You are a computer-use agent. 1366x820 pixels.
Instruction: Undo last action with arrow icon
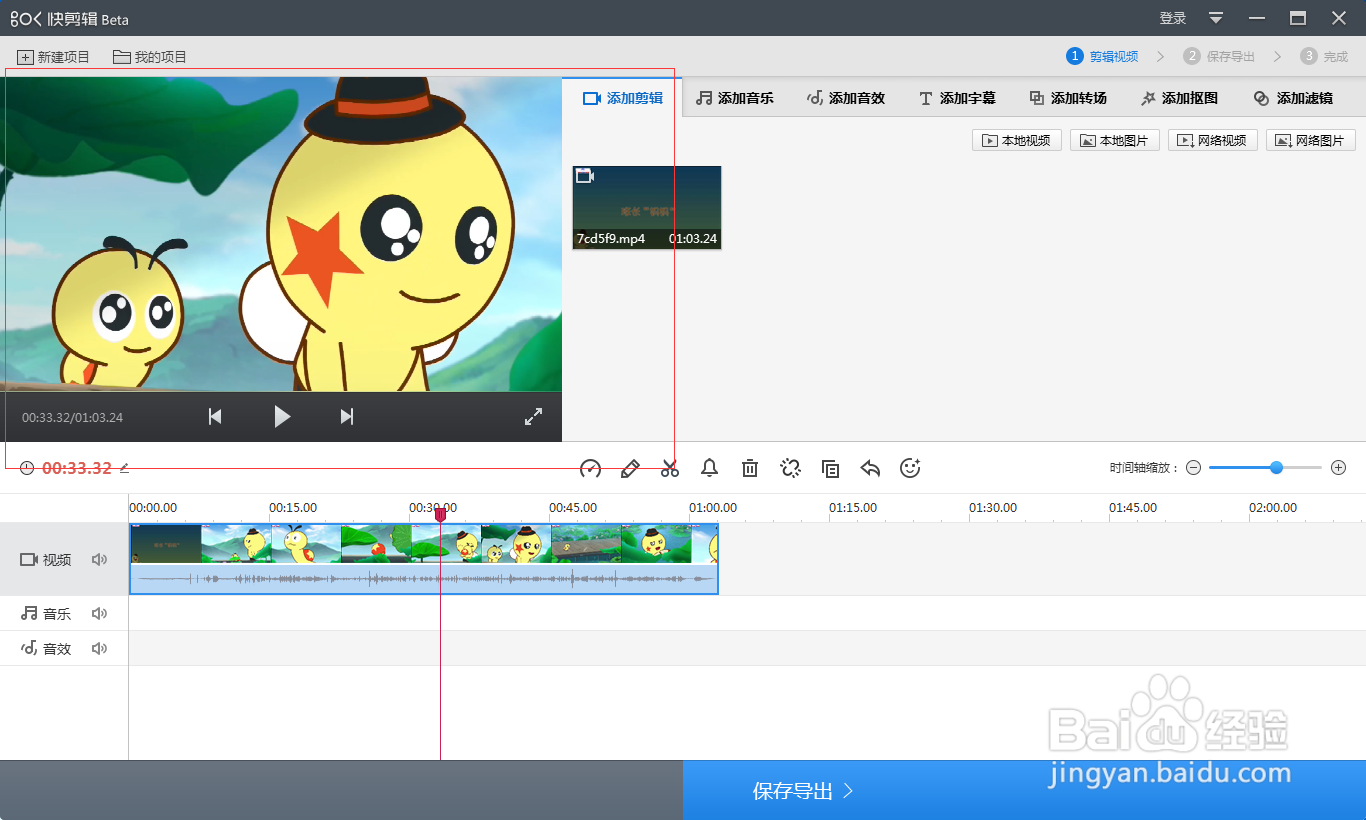870,468
